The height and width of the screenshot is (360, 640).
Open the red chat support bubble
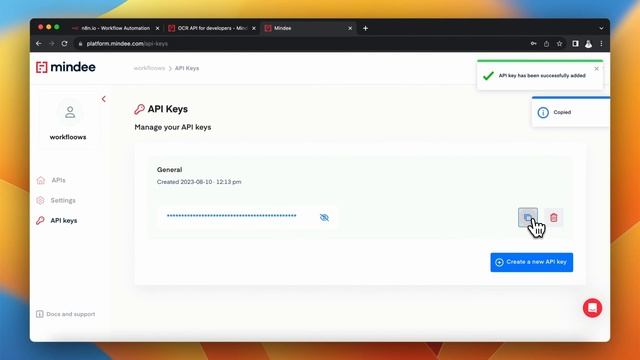592,308
